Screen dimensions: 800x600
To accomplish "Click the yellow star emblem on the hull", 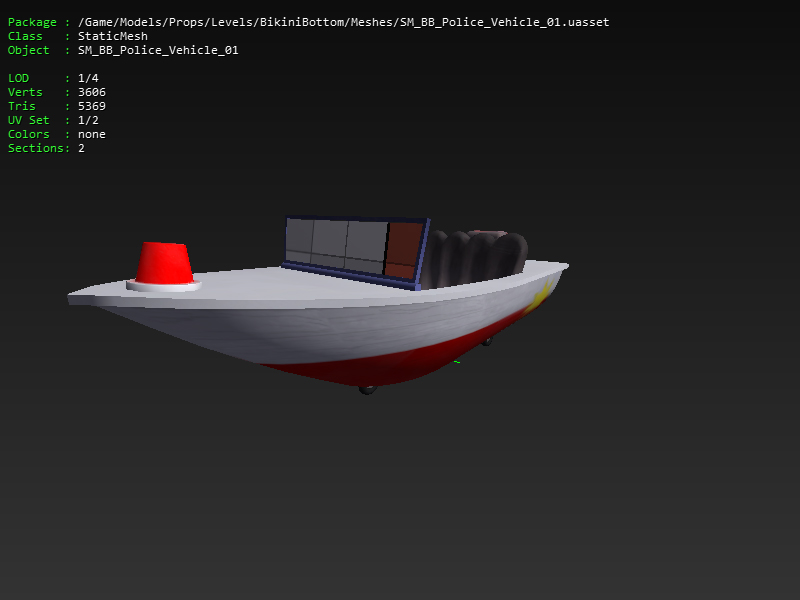I will pyautogui.click(x=541, y=297).
